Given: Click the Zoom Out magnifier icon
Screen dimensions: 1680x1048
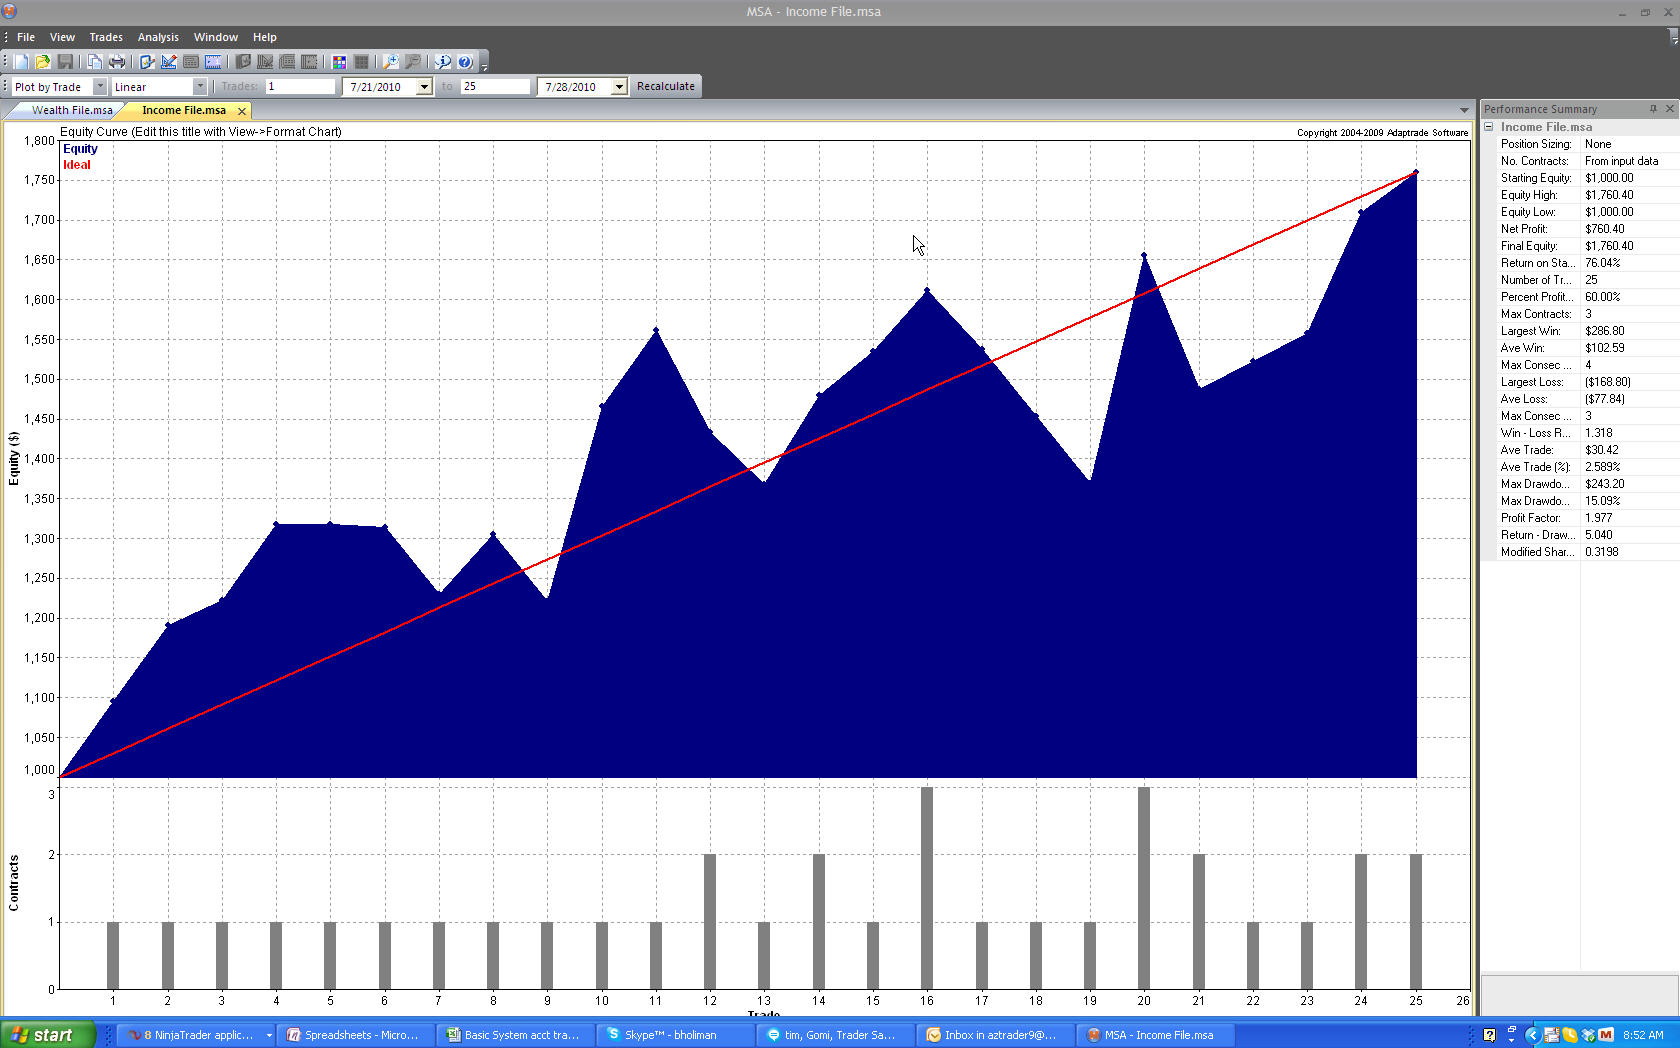Looking at the screenshot, I should tap(413, 62).
